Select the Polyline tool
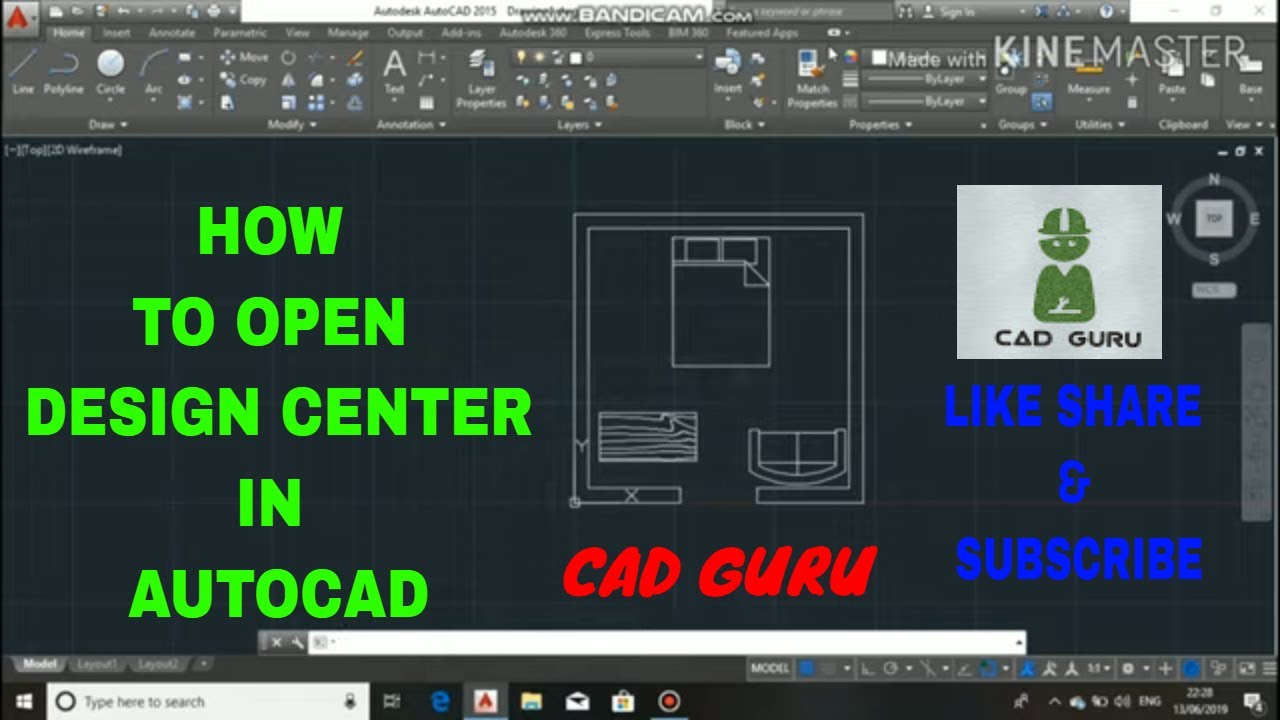1280x720 pixels. point(64,72)
